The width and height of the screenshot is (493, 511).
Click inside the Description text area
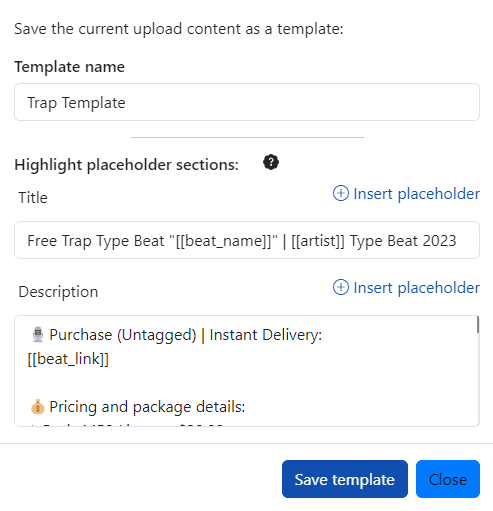(x=247, y=371)
